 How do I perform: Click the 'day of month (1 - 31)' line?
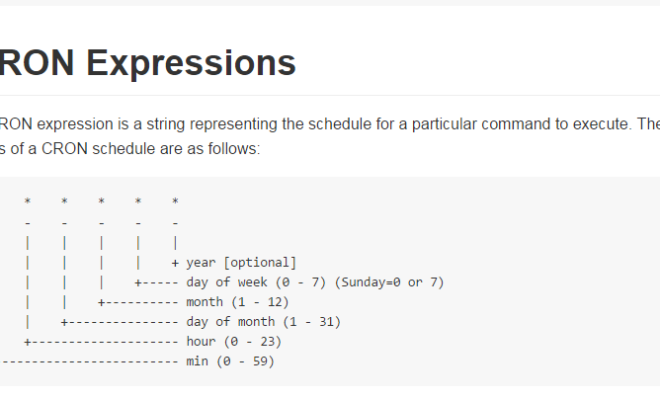[x=263, y=322]
